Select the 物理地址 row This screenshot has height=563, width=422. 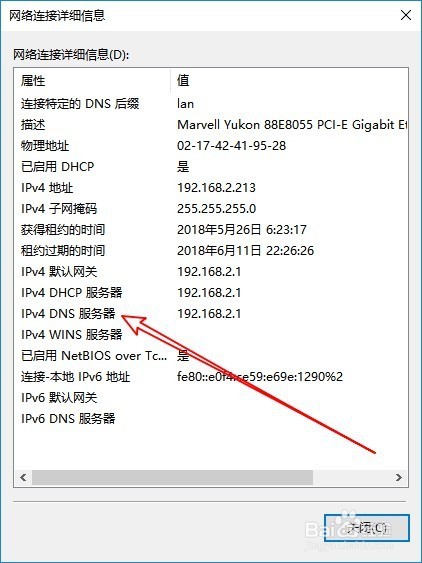point(211,145)
